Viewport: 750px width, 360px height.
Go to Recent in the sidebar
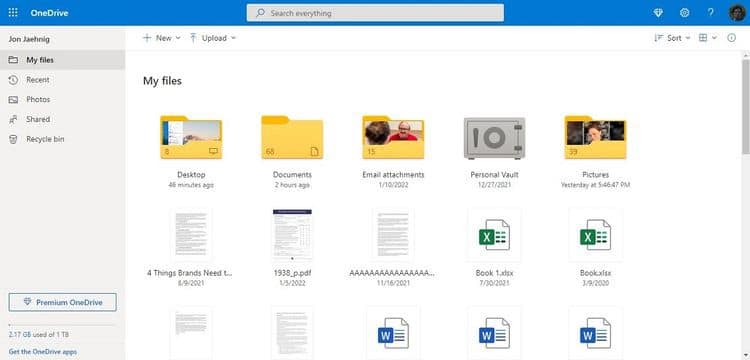click(62, 80)
